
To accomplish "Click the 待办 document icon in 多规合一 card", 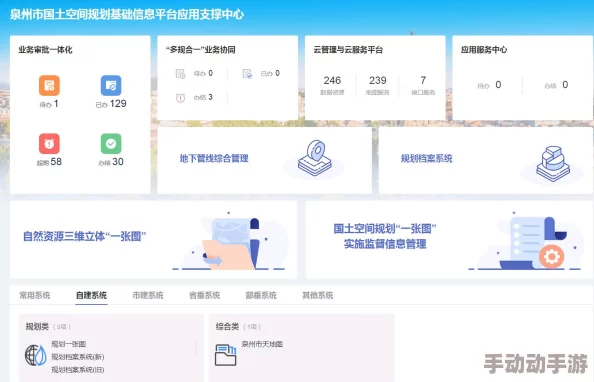I will [180, 74].
